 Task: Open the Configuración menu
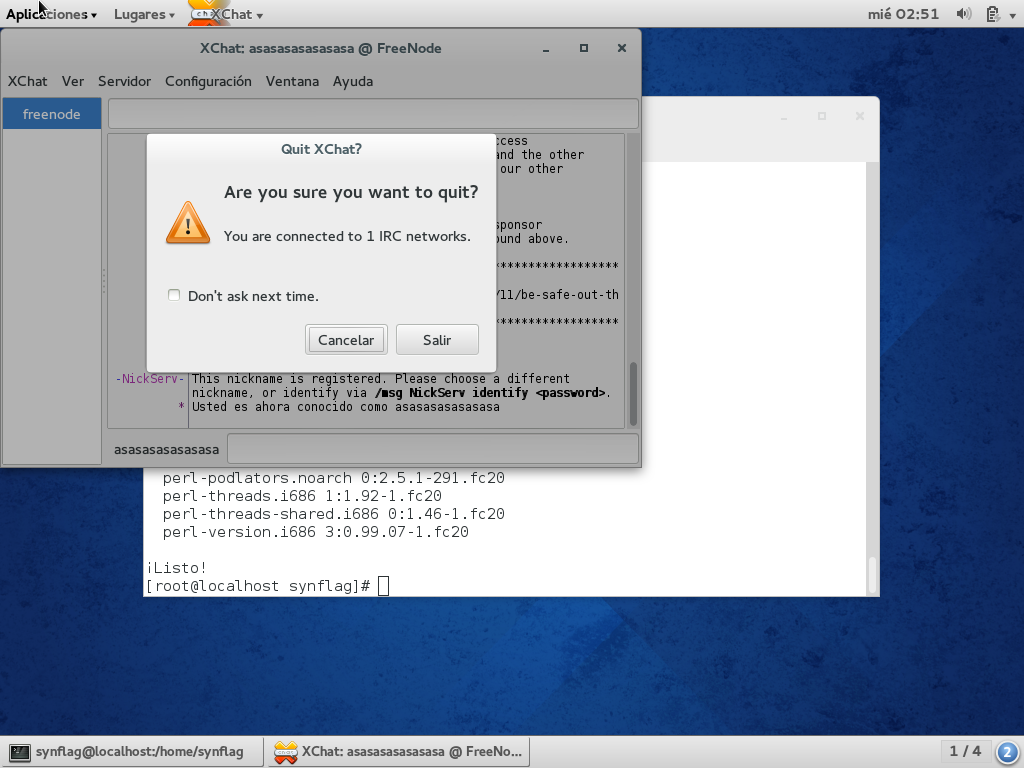point(208,81)
